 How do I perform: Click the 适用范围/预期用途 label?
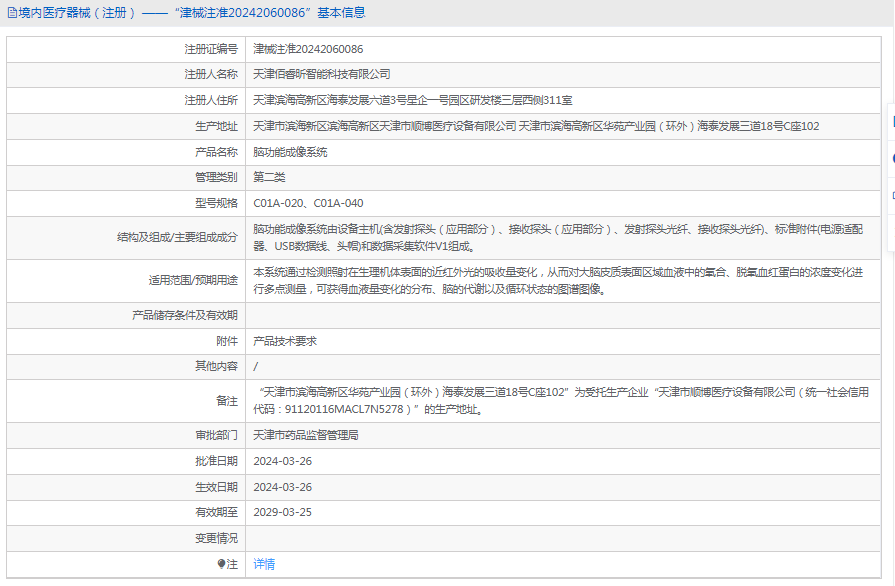[193, 280]
